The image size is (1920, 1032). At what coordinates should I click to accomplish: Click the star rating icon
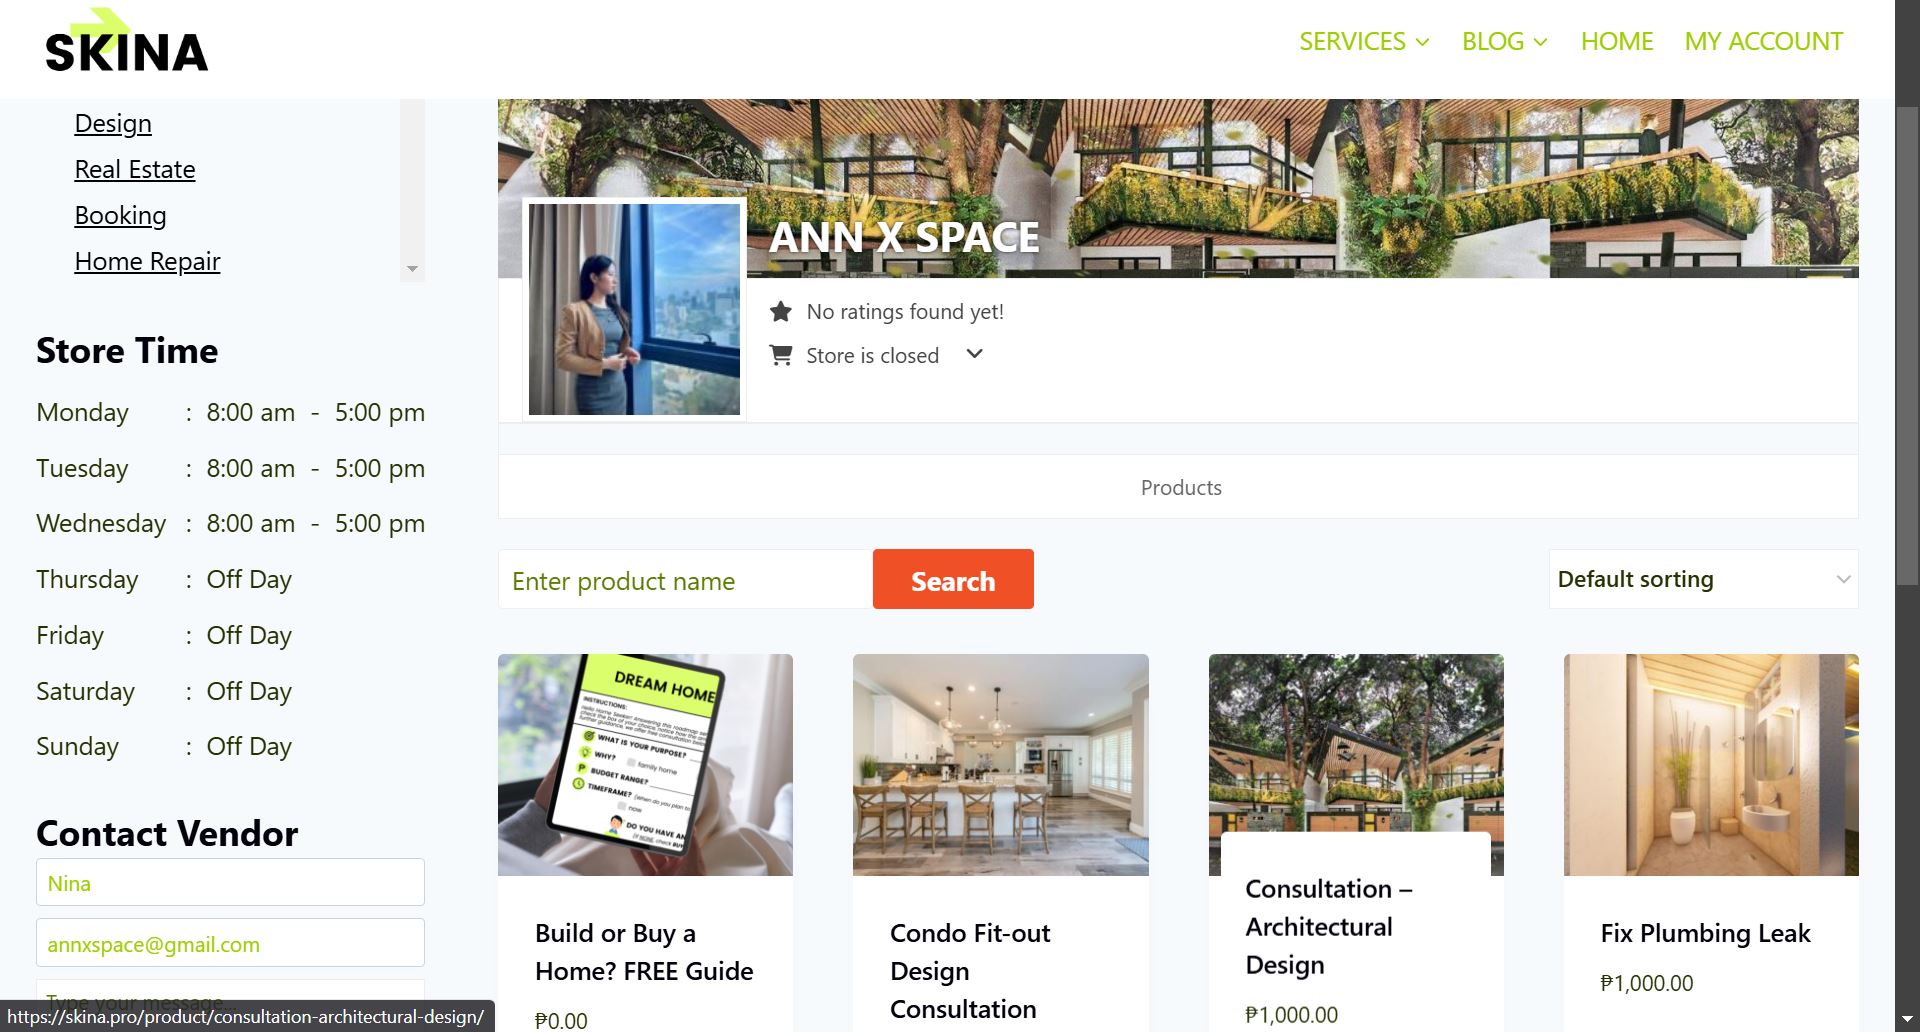(781, 312)
